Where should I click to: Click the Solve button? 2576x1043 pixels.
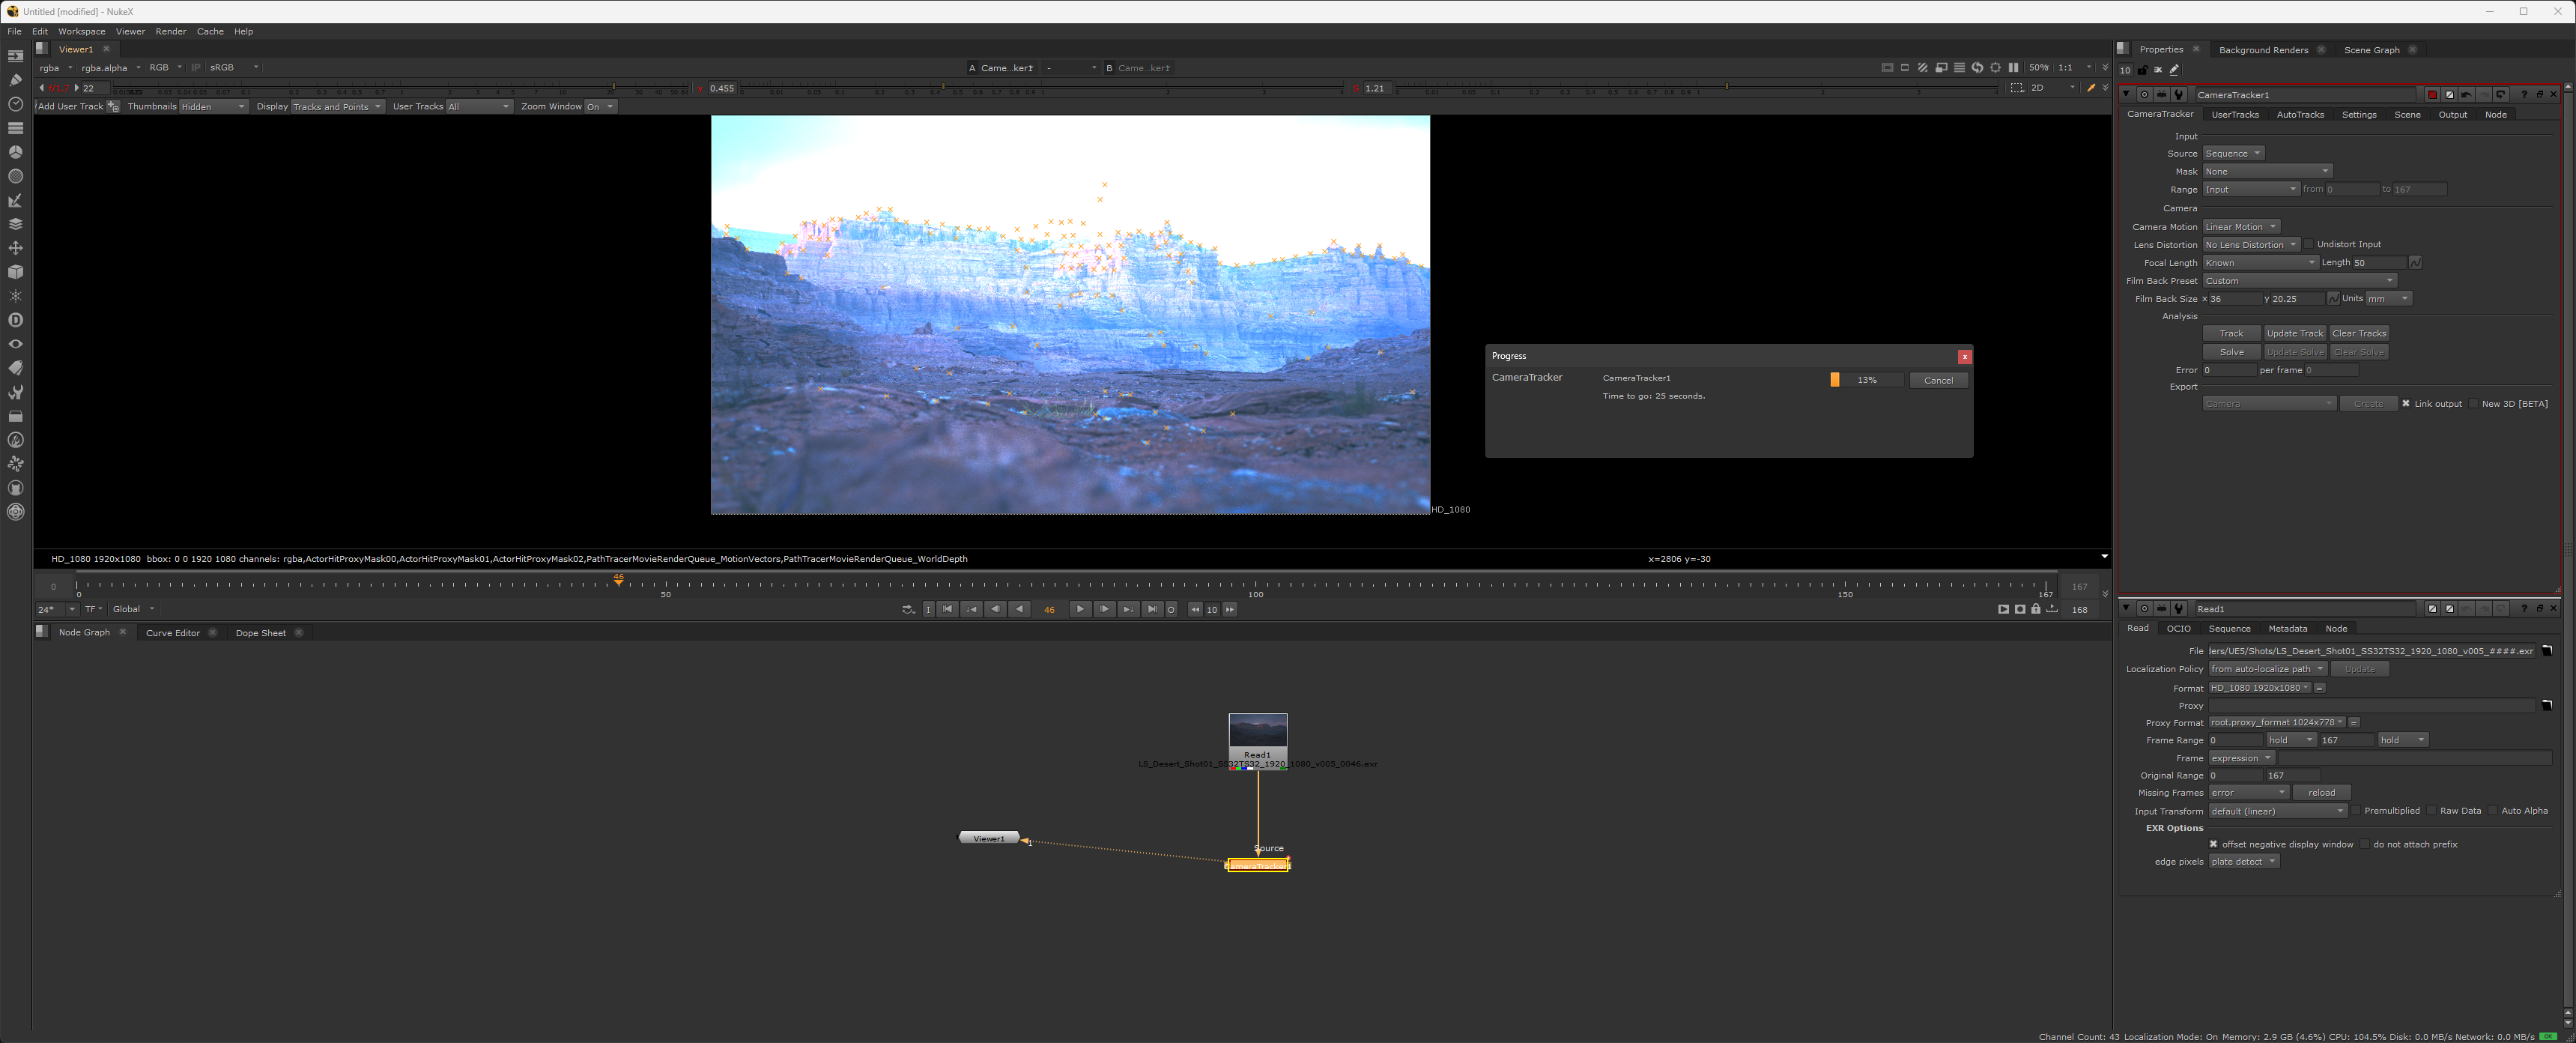(2231, 352)
